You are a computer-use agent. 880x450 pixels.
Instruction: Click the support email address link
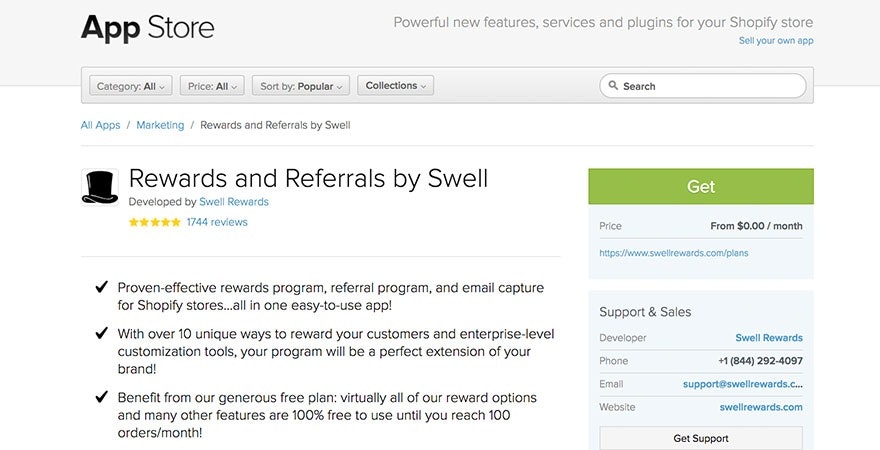point(742,384)
